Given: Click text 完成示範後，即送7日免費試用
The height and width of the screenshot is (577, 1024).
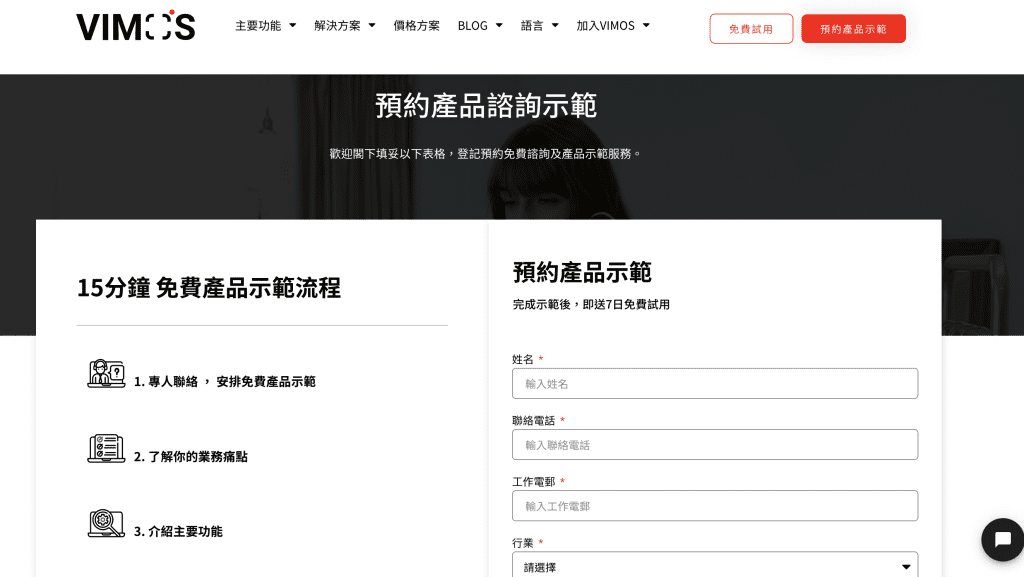Looking at the screenshot, I should point(591,304).
